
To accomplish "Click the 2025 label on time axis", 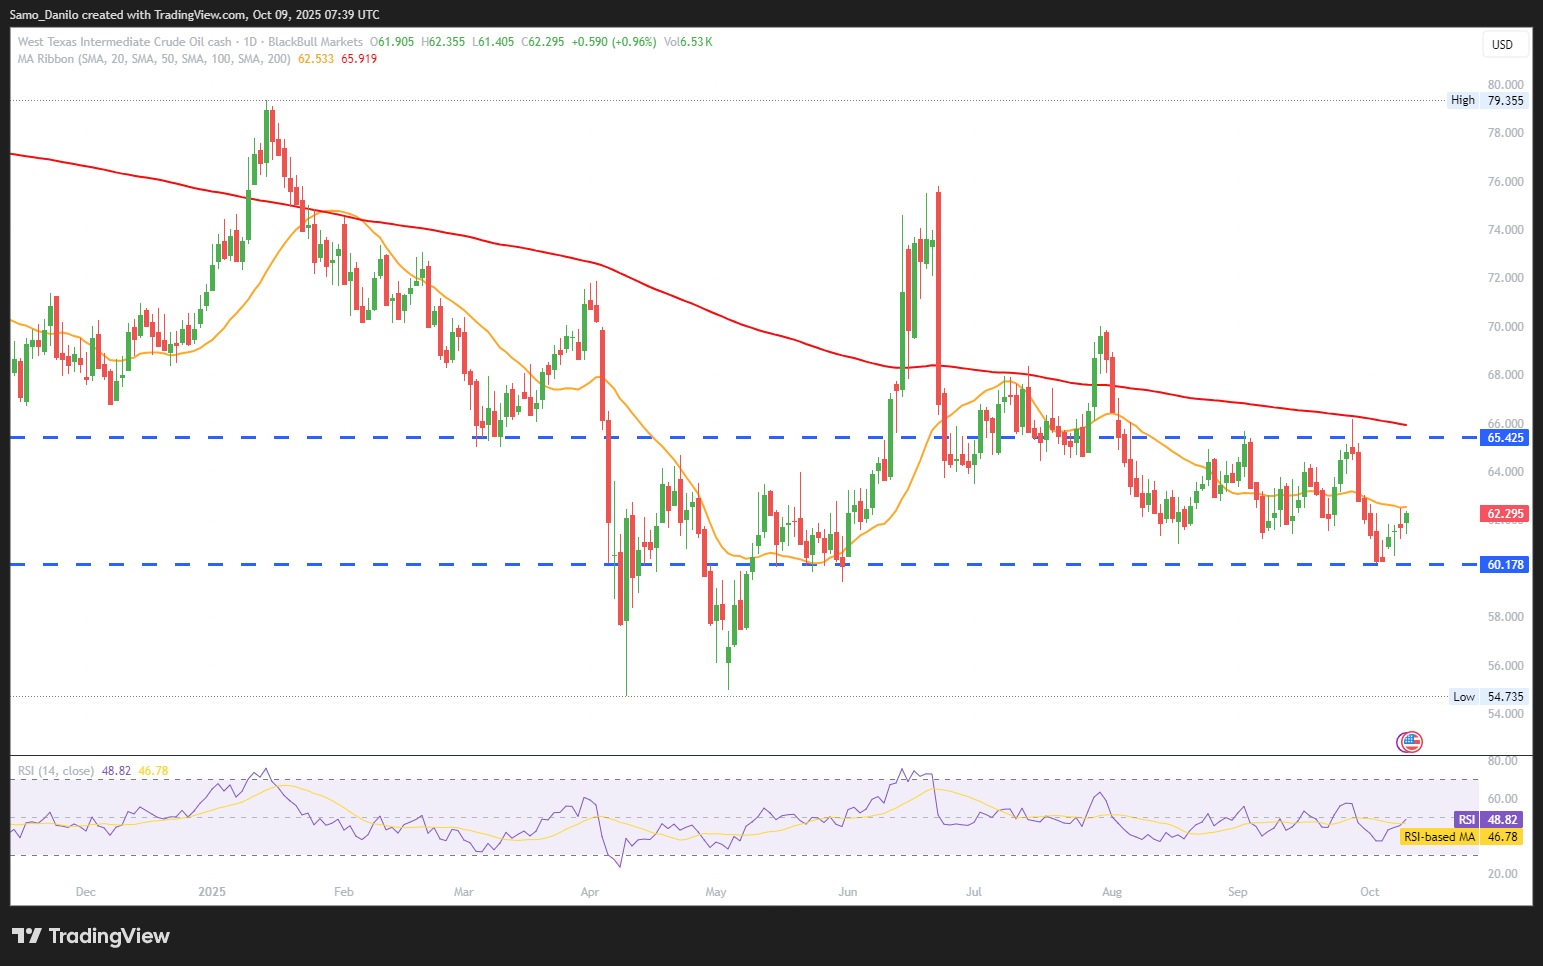I will coord(212,892).
